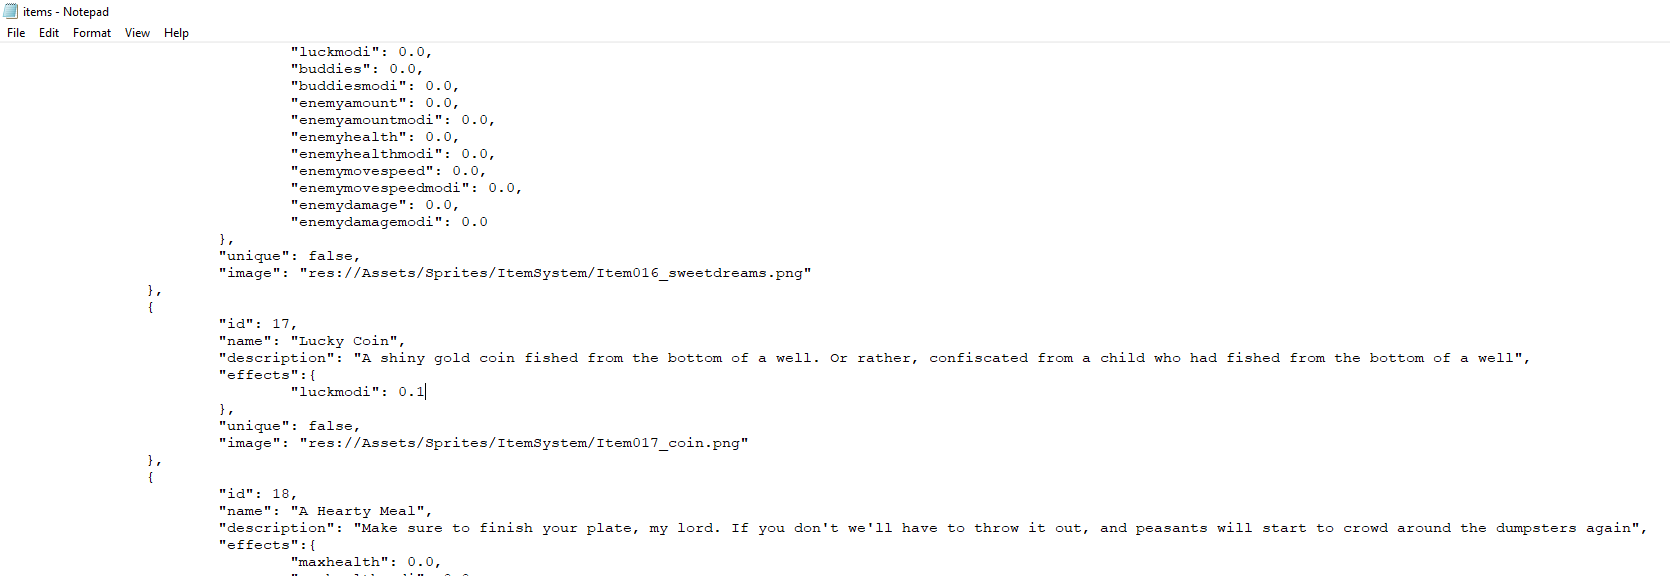The image size is (1670, 576).
Task: Open the Format menu
Action: pyautogui.click(x=92, y=33)
